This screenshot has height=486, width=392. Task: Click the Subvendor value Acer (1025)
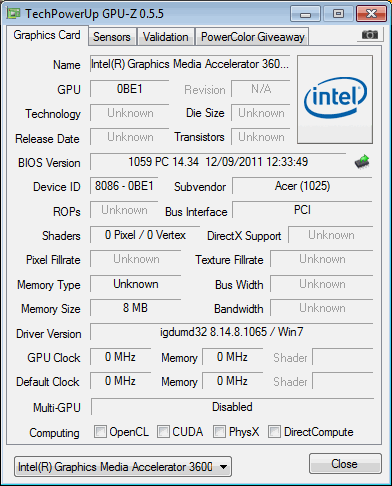tap(302, 186)
